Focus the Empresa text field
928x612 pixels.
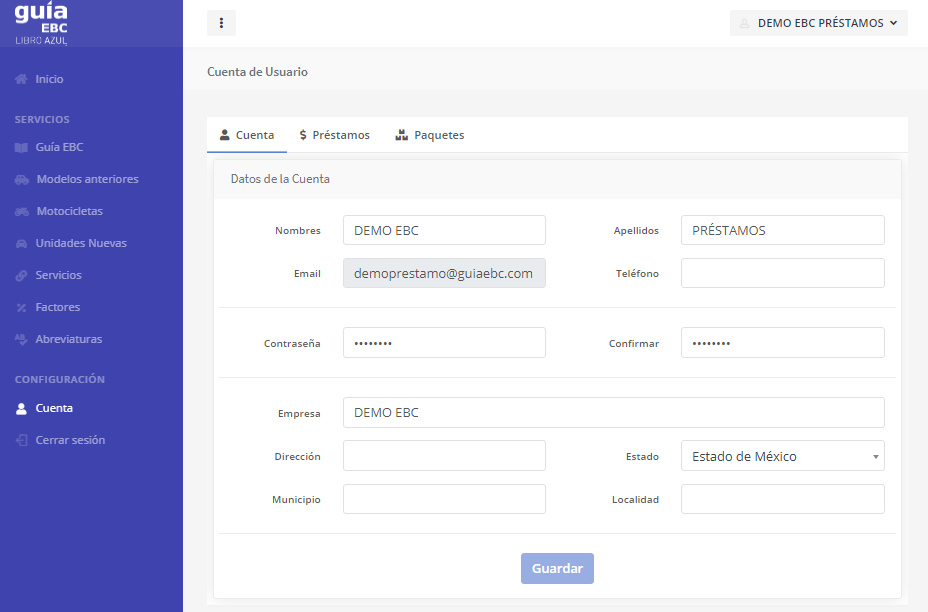(x=613, y=412)
